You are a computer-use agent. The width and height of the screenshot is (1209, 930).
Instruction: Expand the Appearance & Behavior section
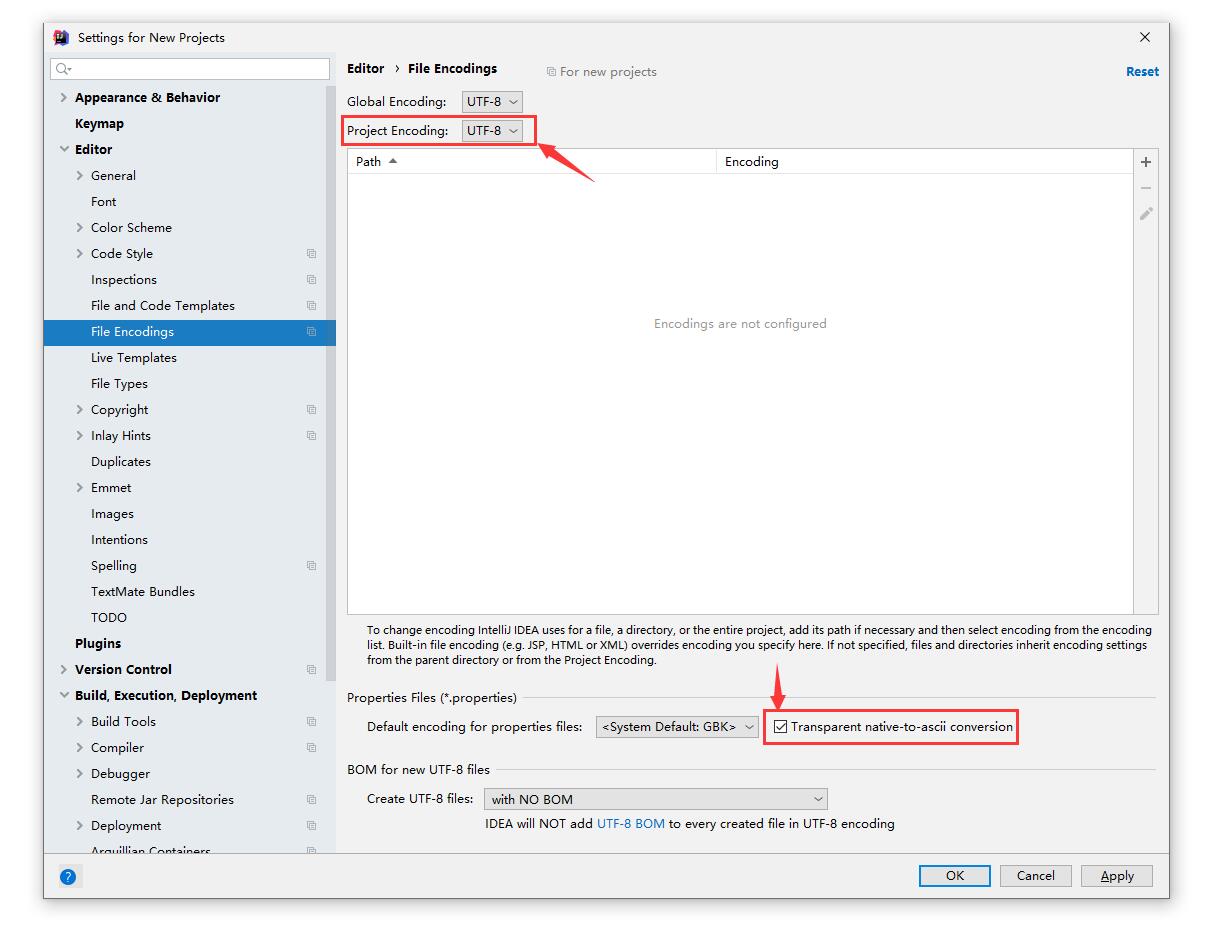coord(64,98)
